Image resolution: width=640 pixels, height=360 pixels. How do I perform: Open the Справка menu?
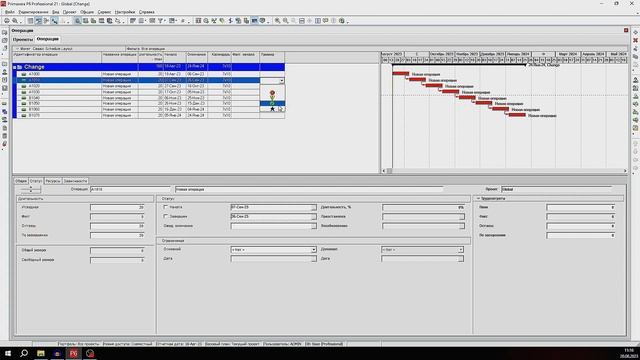pyautogui.click(x=147, y=12)
